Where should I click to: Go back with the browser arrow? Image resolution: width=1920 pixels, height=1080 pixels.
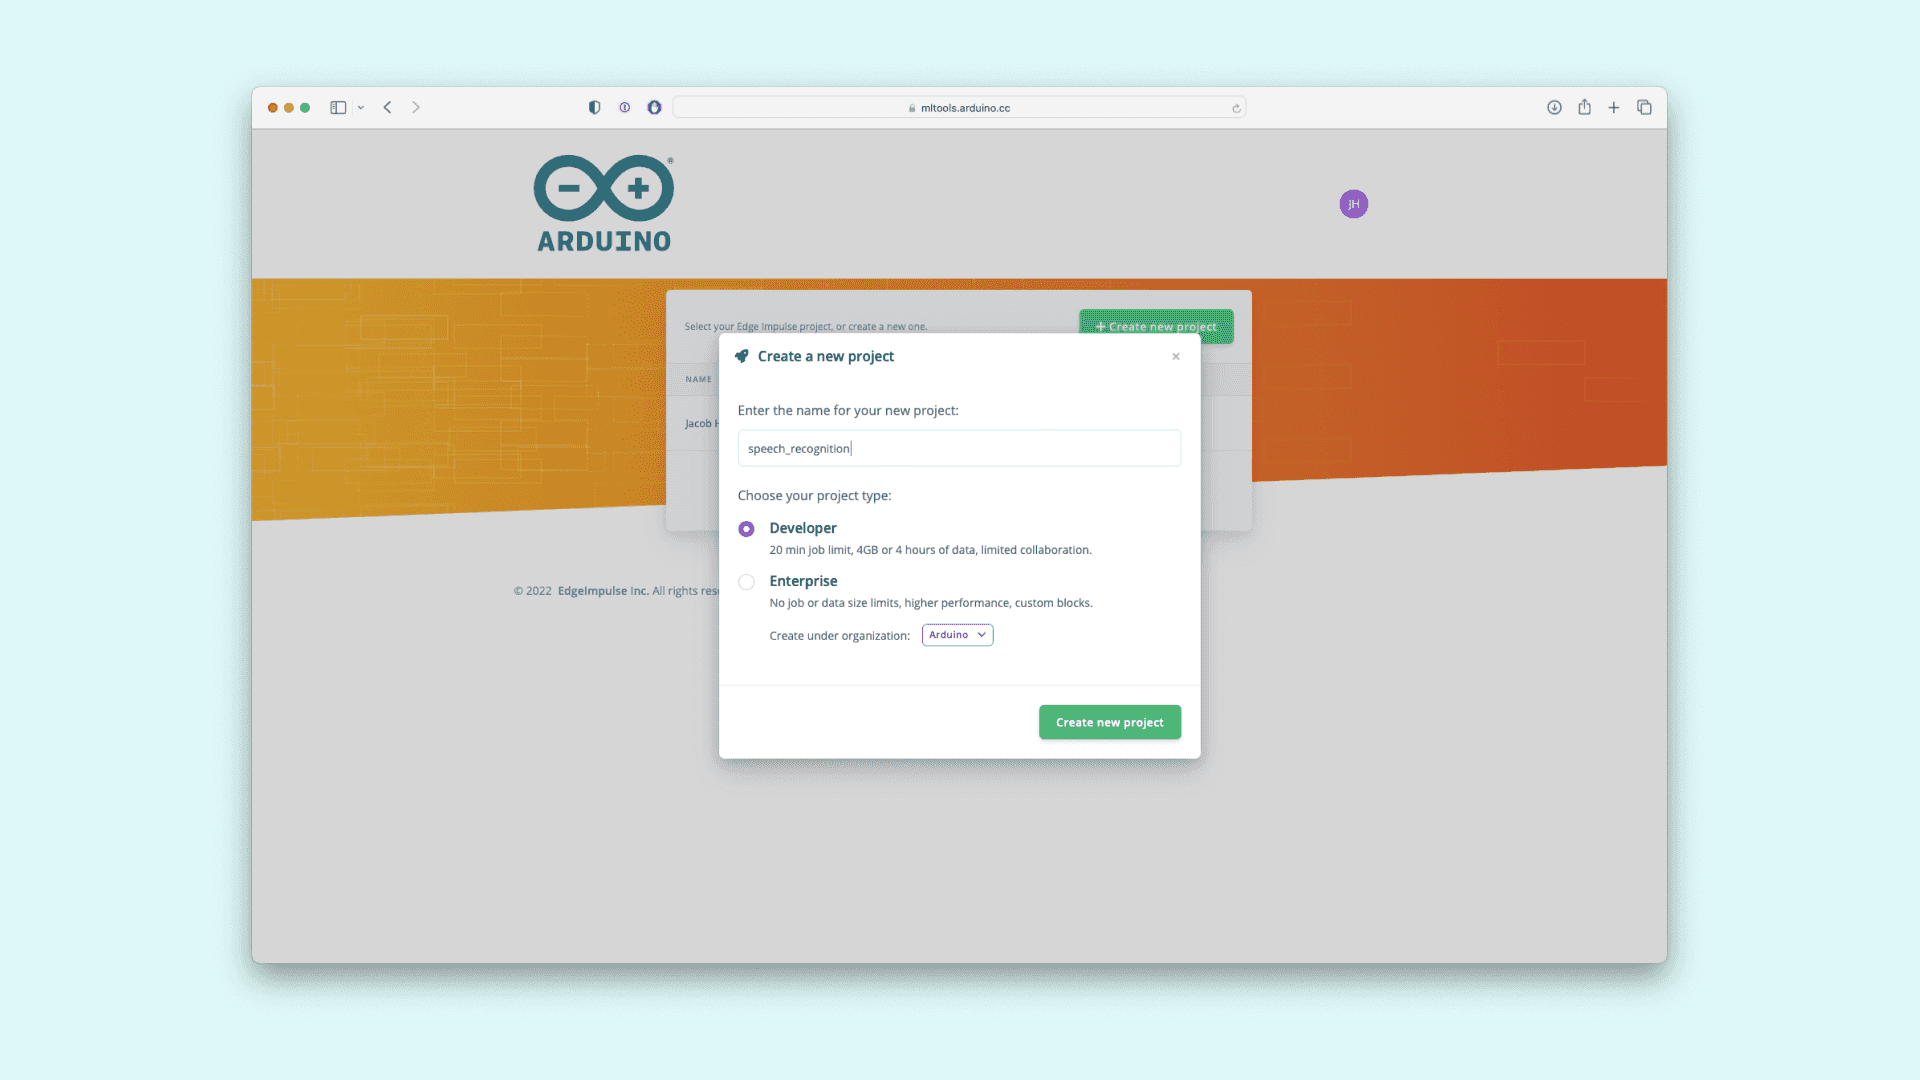388,108
